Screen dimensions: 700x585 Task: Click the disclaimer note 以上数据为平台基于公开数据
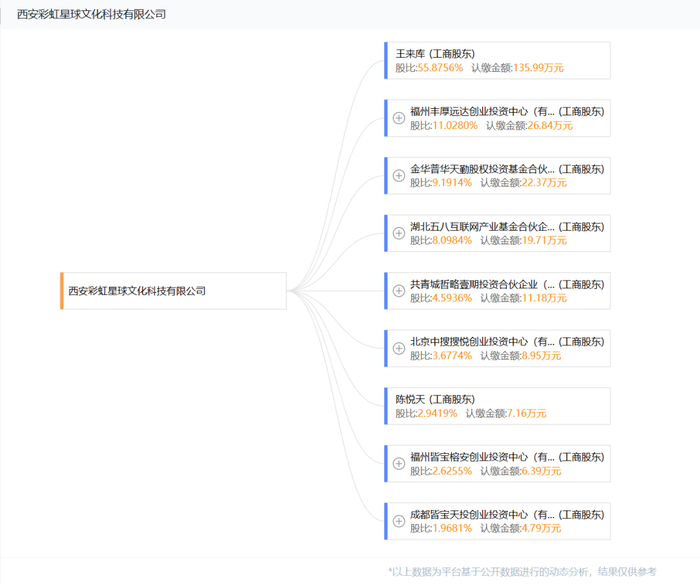(x=522, y=572)
